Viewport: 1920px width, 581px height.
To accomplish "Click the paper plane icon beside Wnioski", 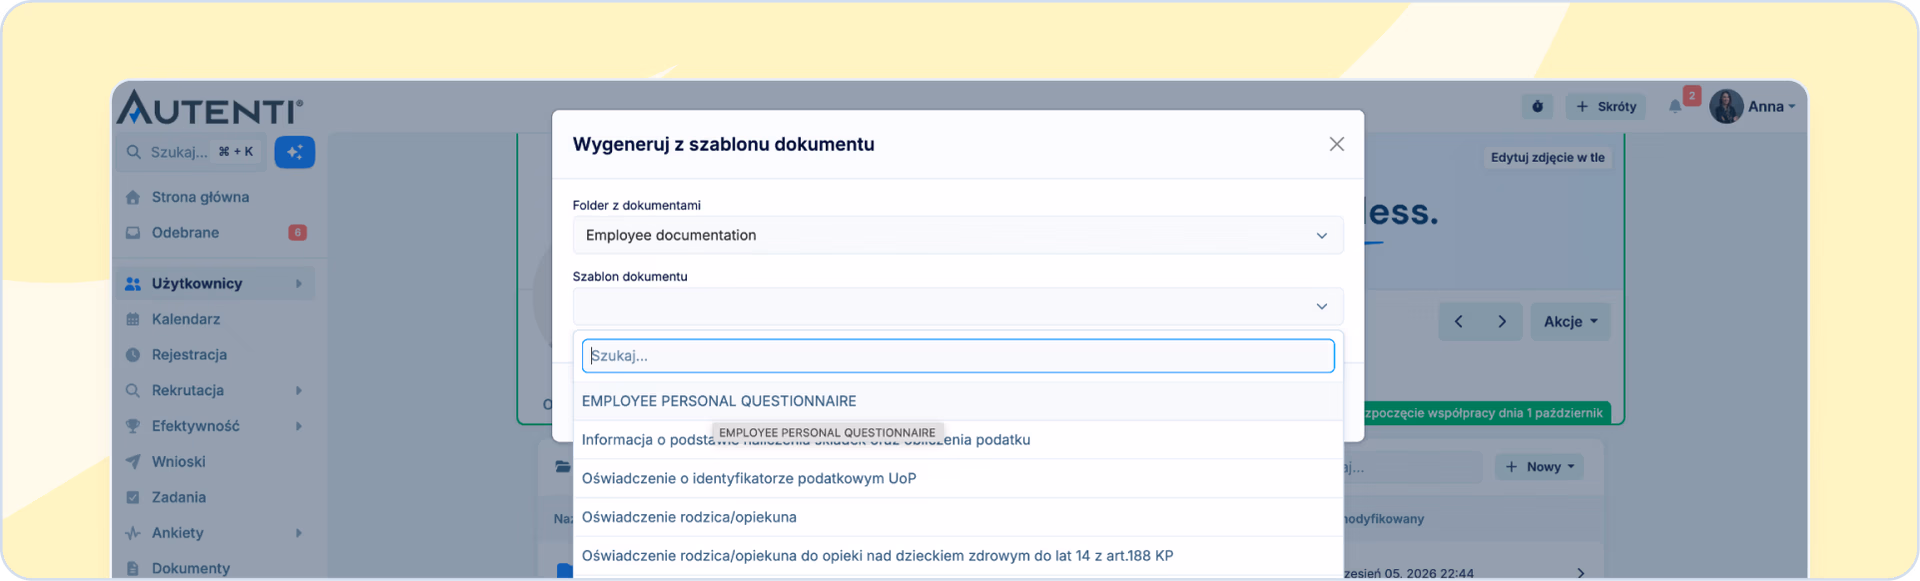I will [133, 462].
